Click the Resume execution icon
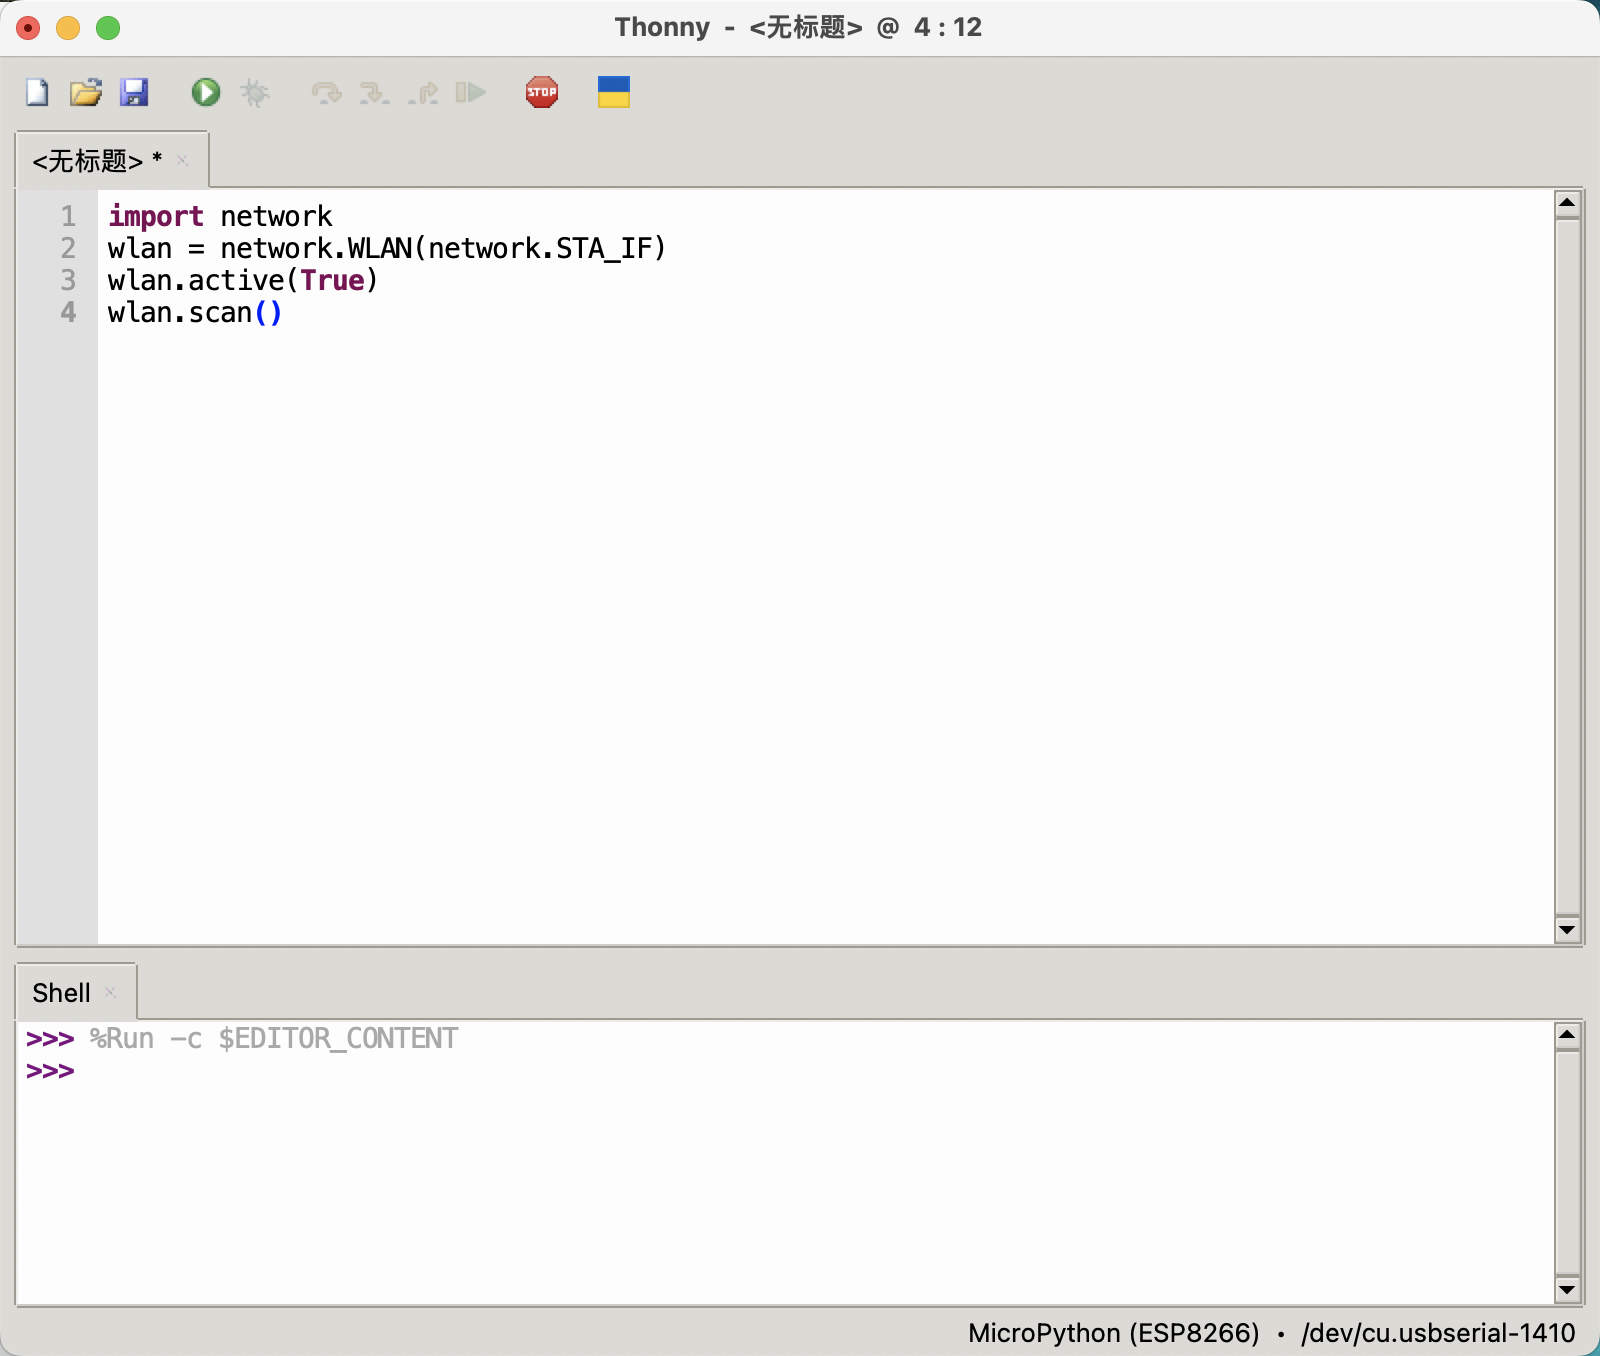Image resolution: width=1600 pixels, height=1356 pixels. point(472,92)
